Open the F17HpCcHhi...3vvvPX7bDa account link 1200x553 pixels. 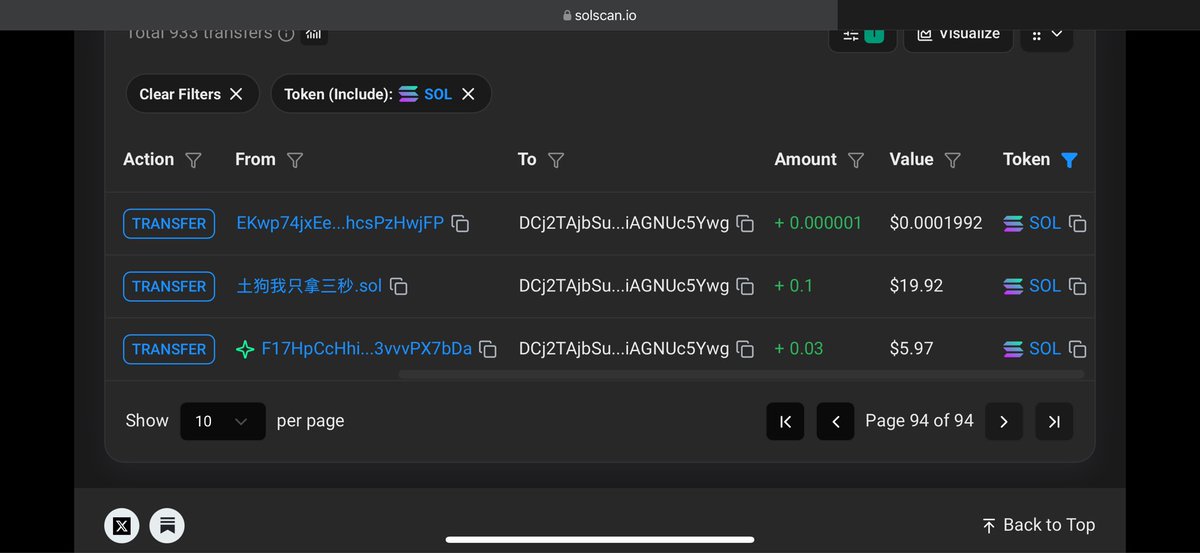pos(366,349)
